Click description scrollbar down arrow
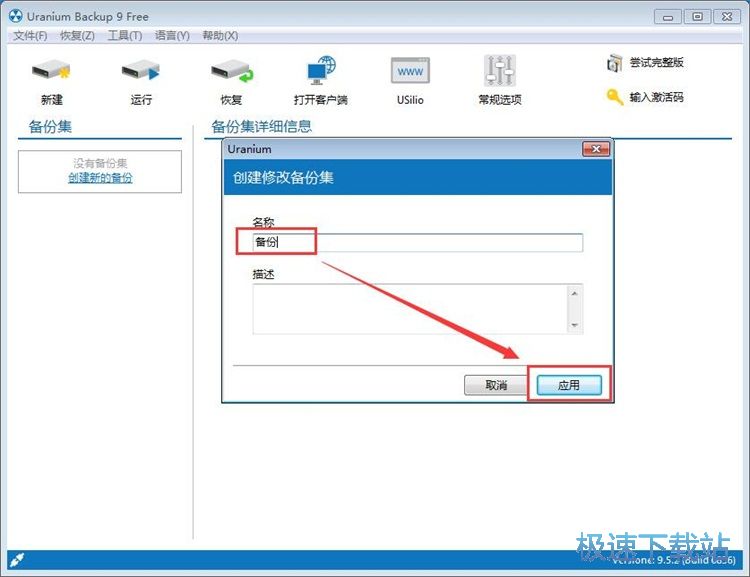The image size is (750, 577). coord(574,325)
